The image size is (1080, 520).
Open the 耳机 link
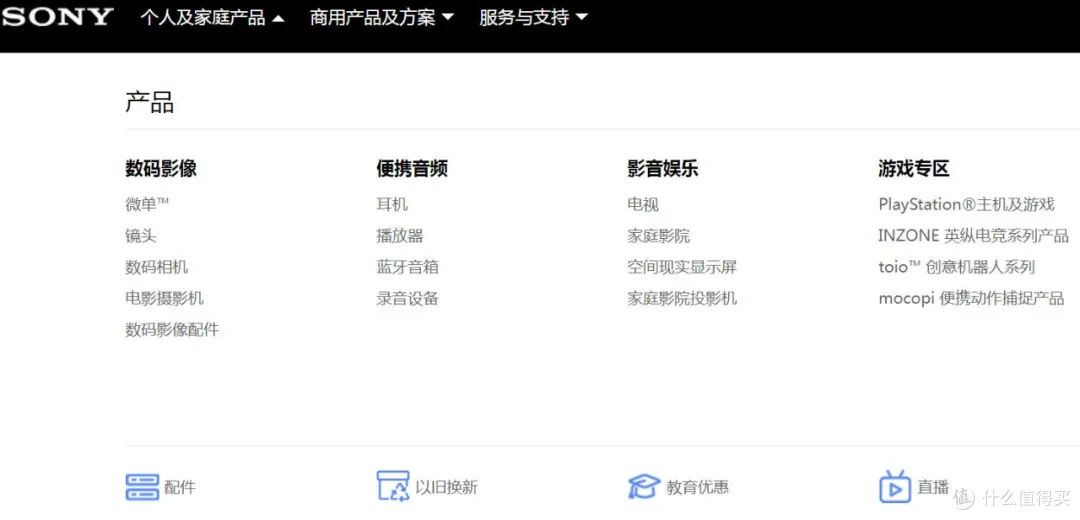[x=392, y=205]
